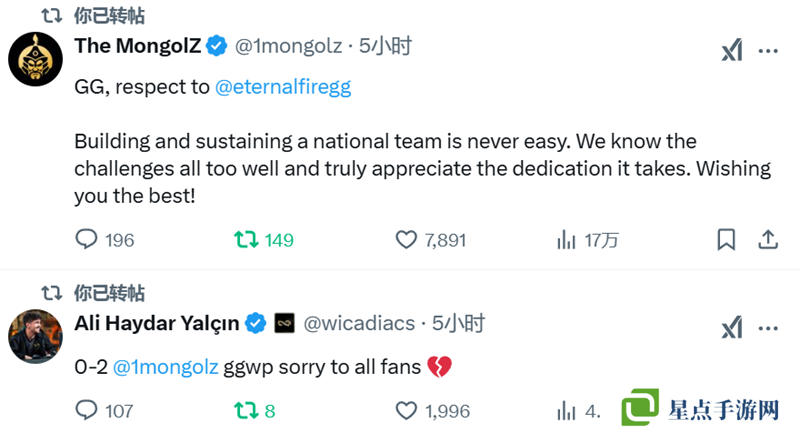View analytics for The MongolZ post
This screenshot has width=800, height=433.
pyautogui.click(x=567, y=240)
